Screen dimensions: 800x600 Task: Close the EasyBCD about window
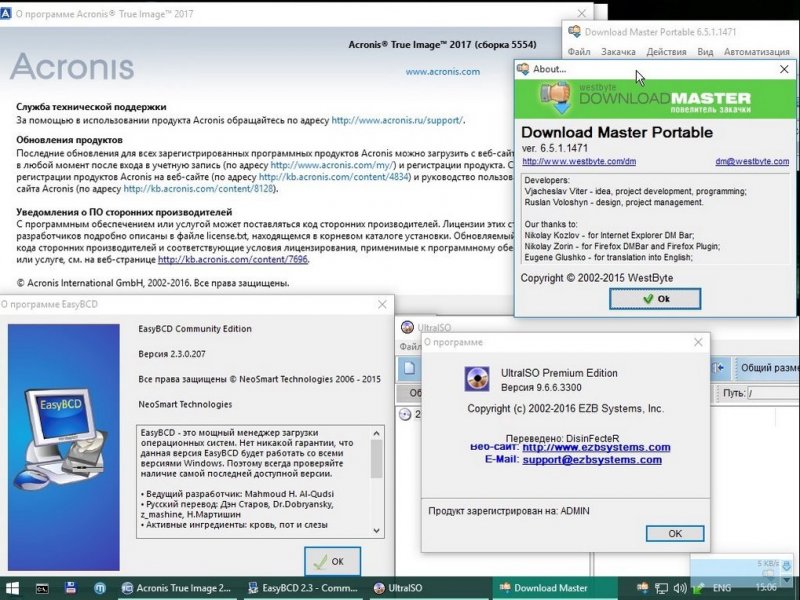point(382,304)
